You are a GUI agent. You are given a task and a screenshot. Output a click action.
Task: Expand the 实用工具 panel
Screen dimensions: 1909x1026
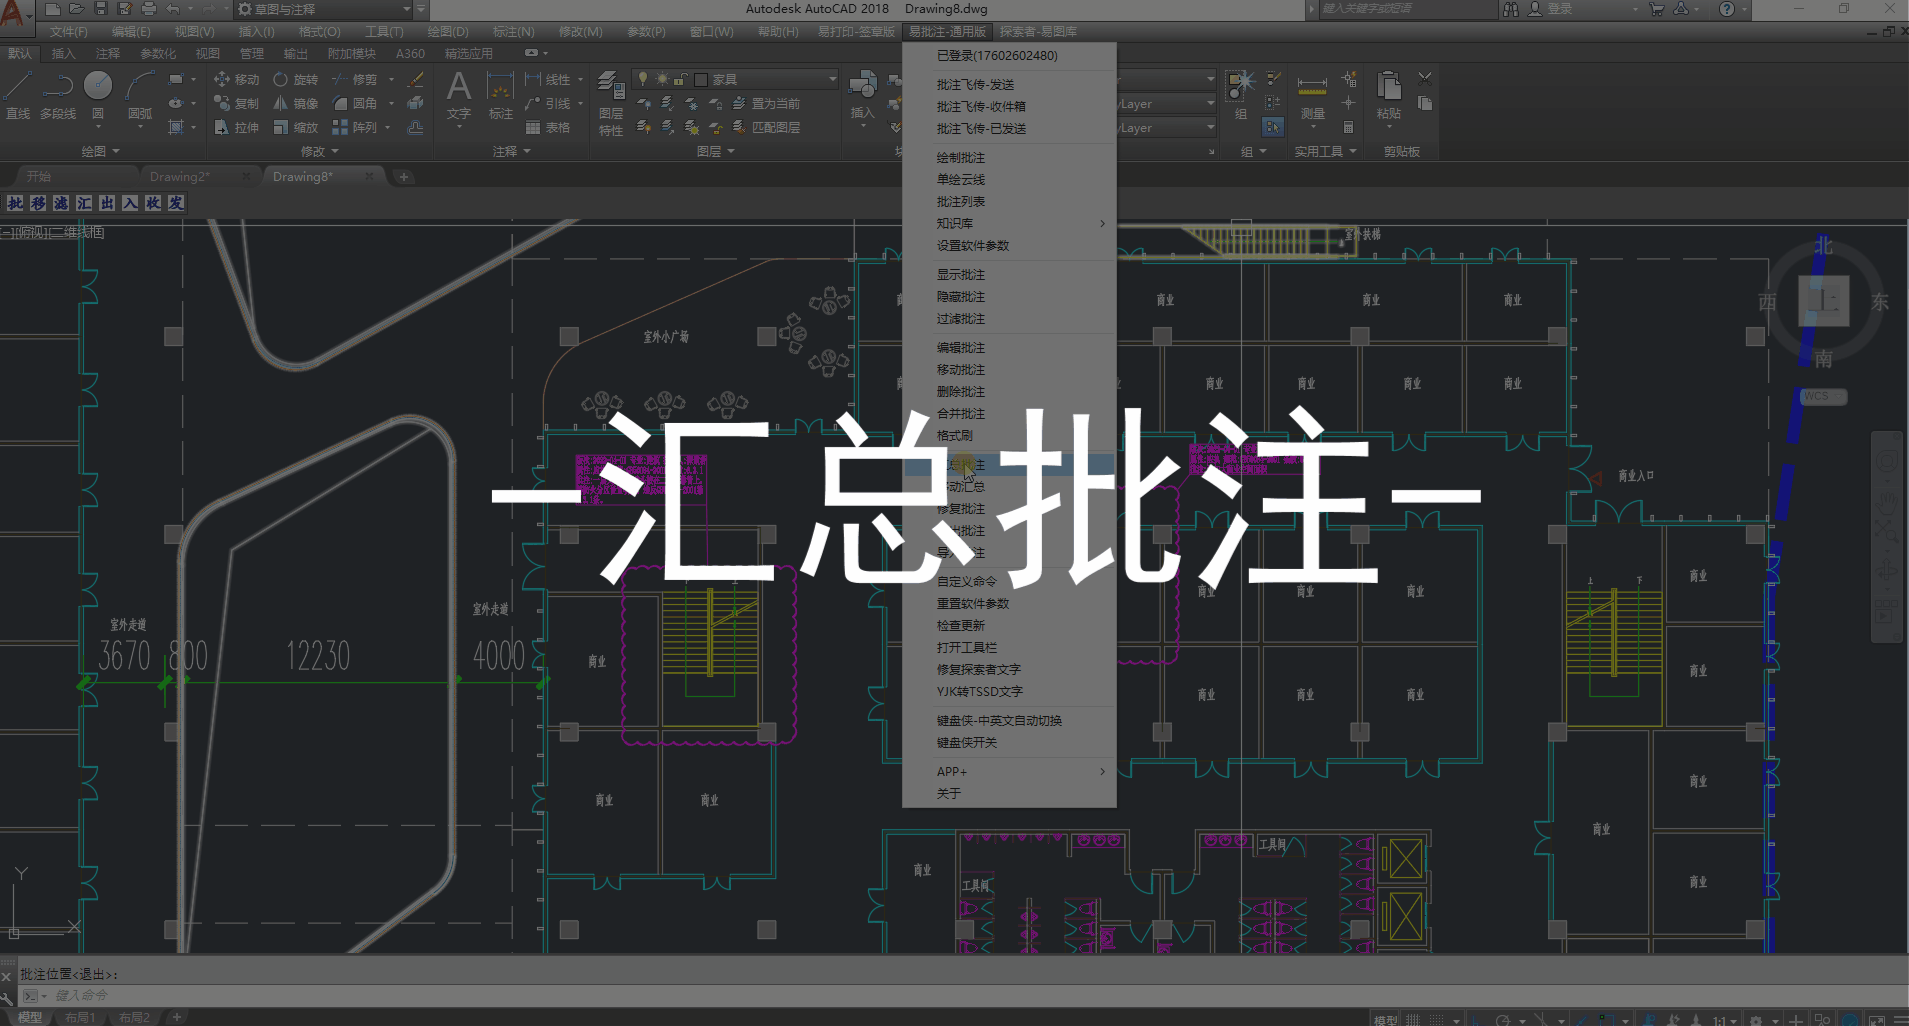click(1325, 151)
